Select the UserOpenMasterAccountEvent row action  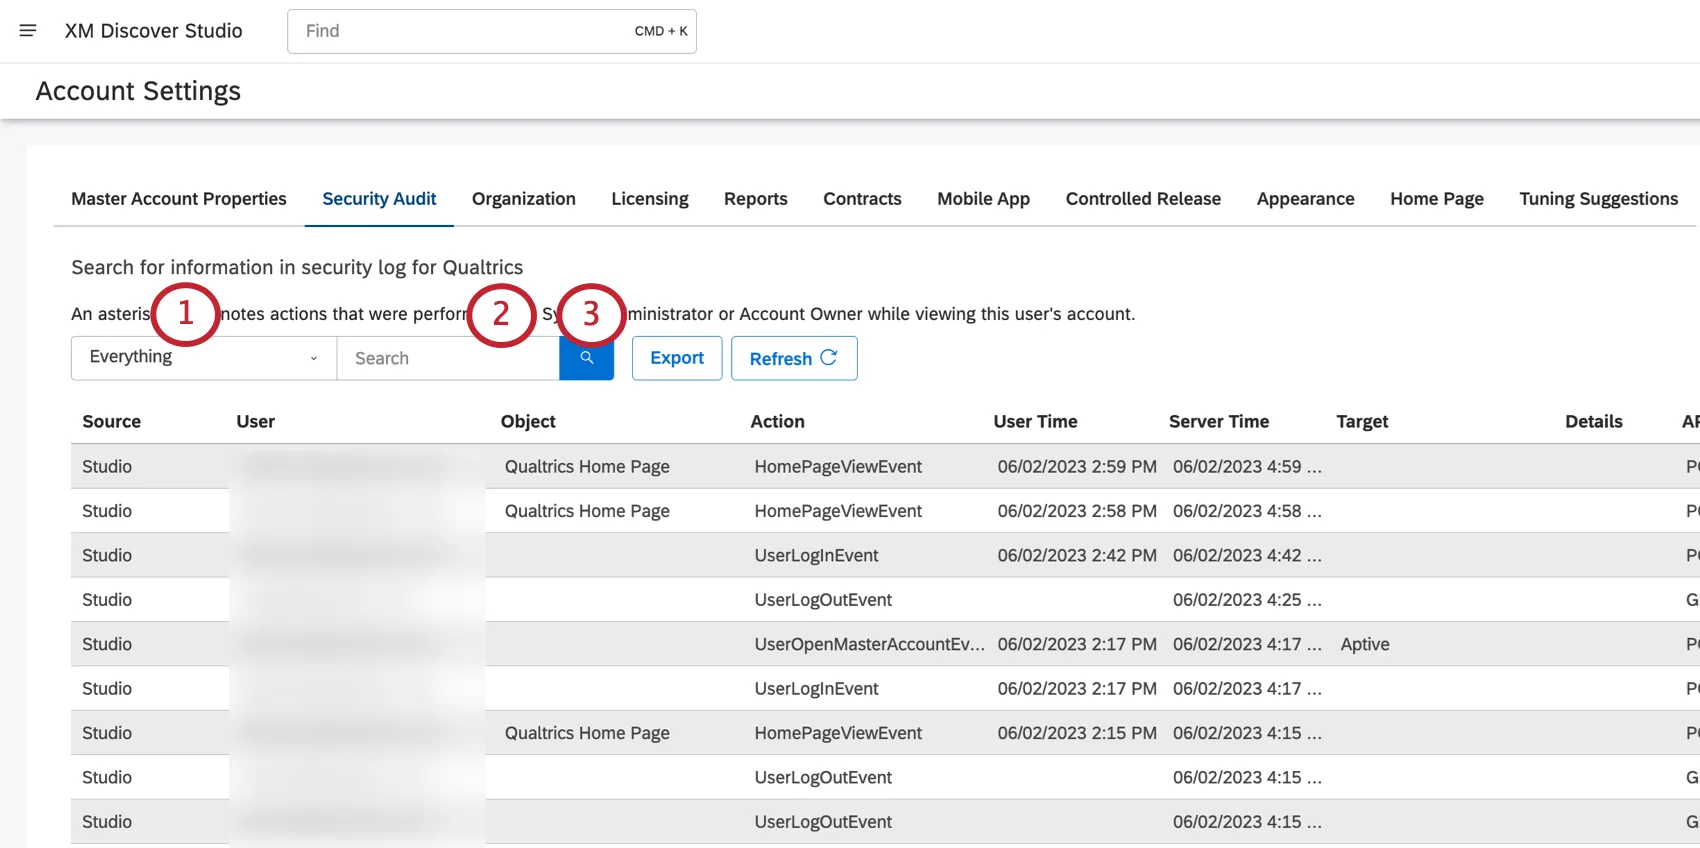868,645
